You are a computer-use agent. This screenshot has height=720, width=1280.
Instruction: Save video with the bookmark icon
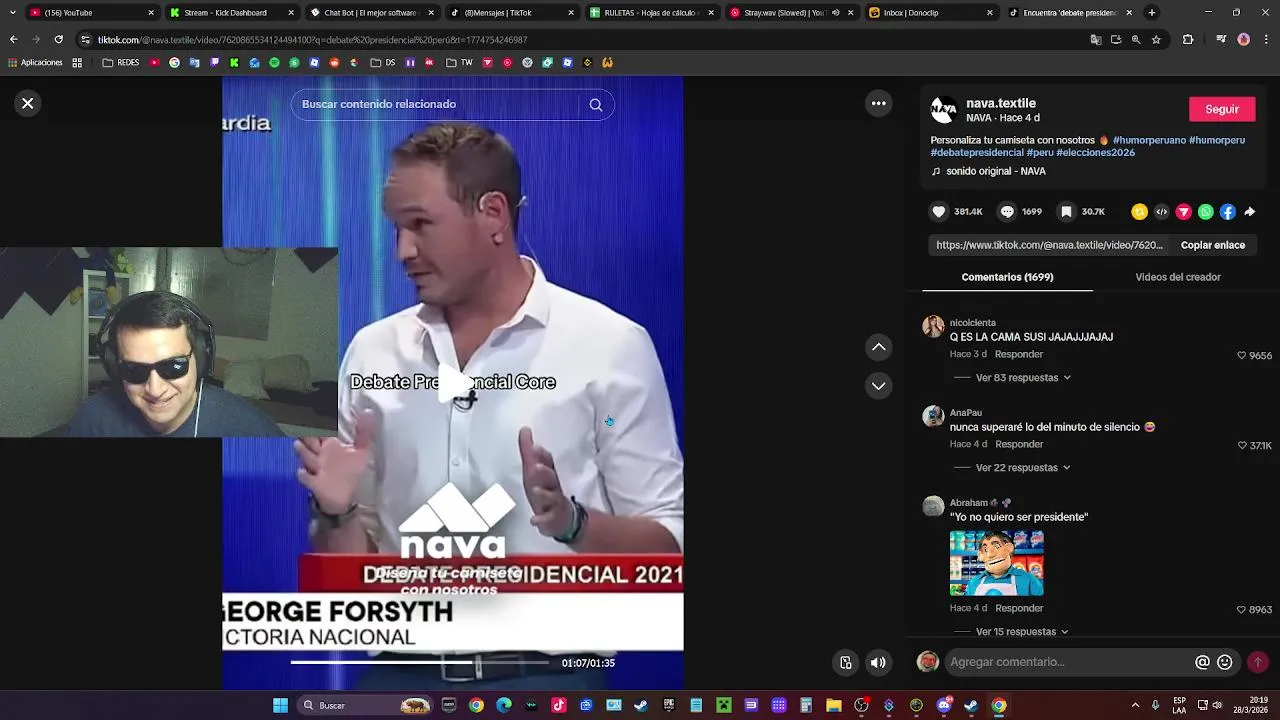click(1067, 212)
